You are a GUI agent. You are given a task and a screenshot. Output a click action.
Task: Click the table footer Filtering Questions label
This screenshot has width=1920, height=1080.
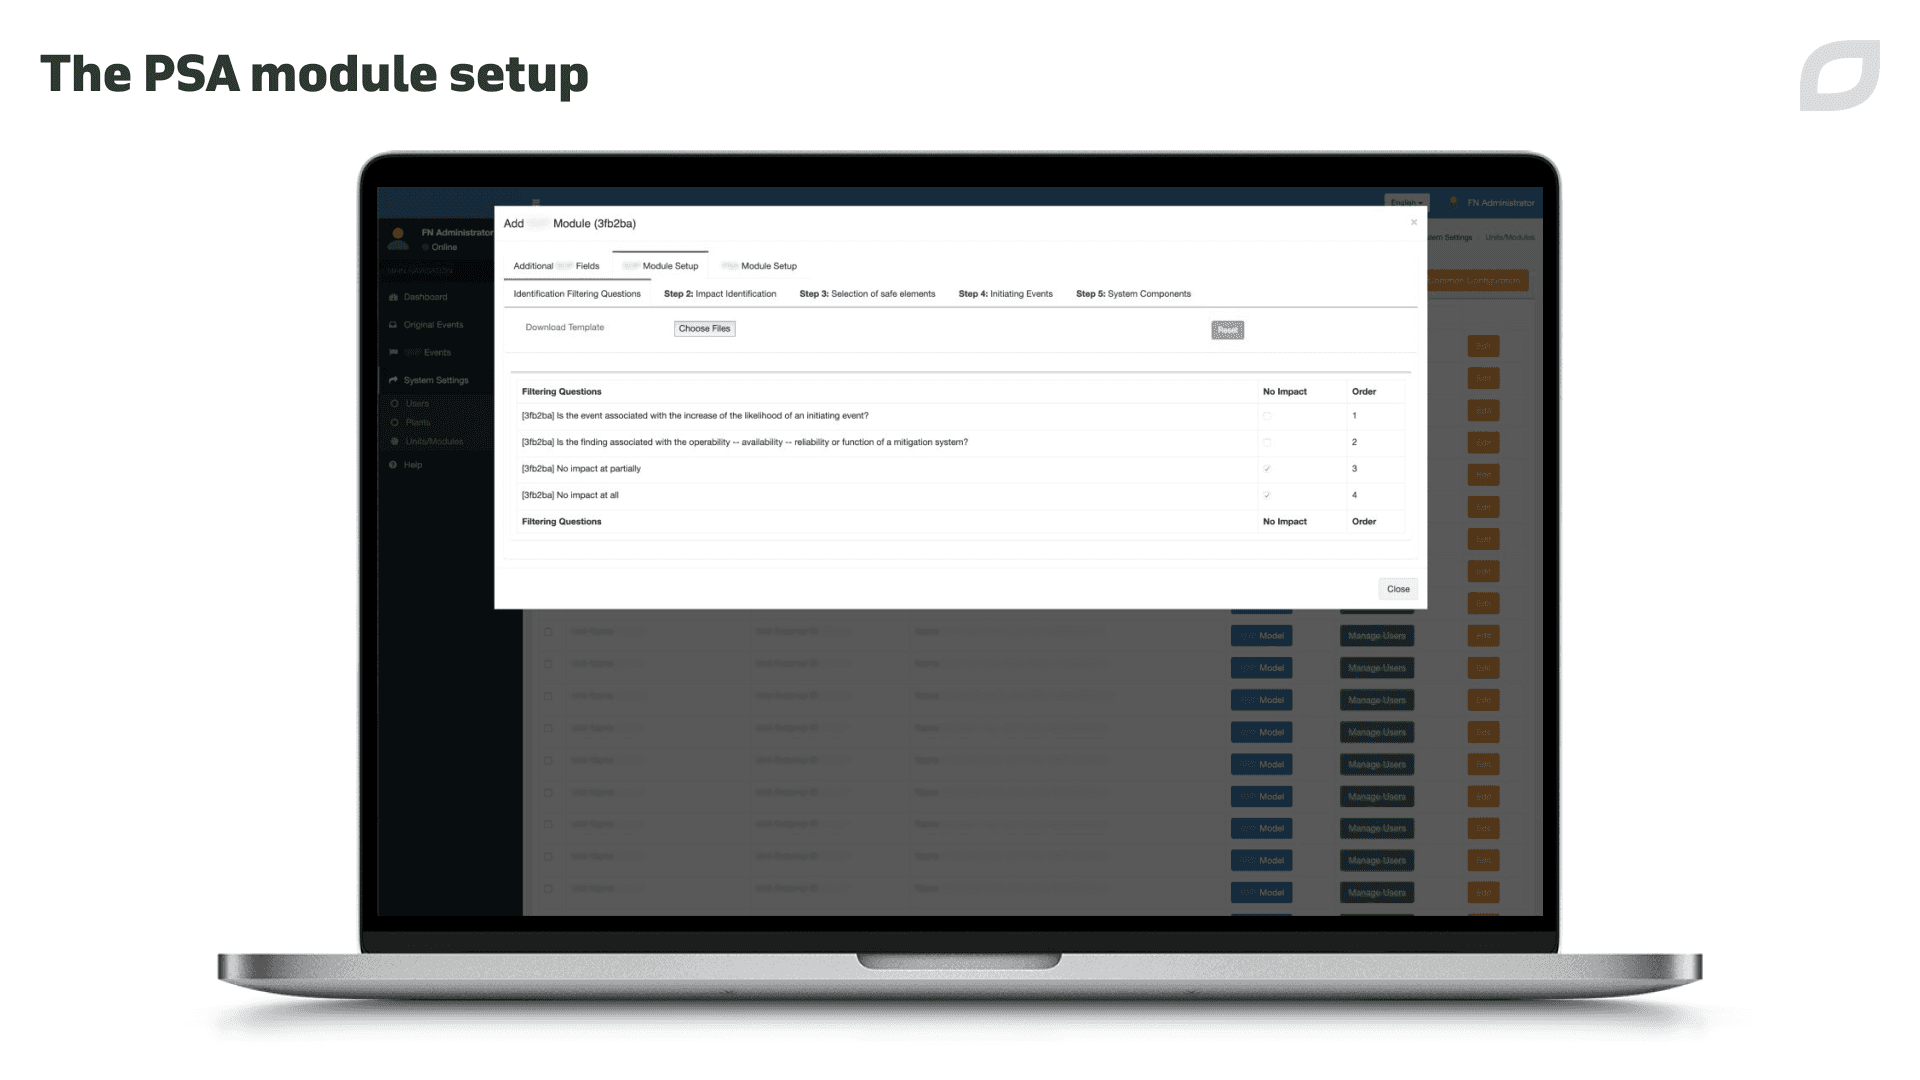point(561,522)
